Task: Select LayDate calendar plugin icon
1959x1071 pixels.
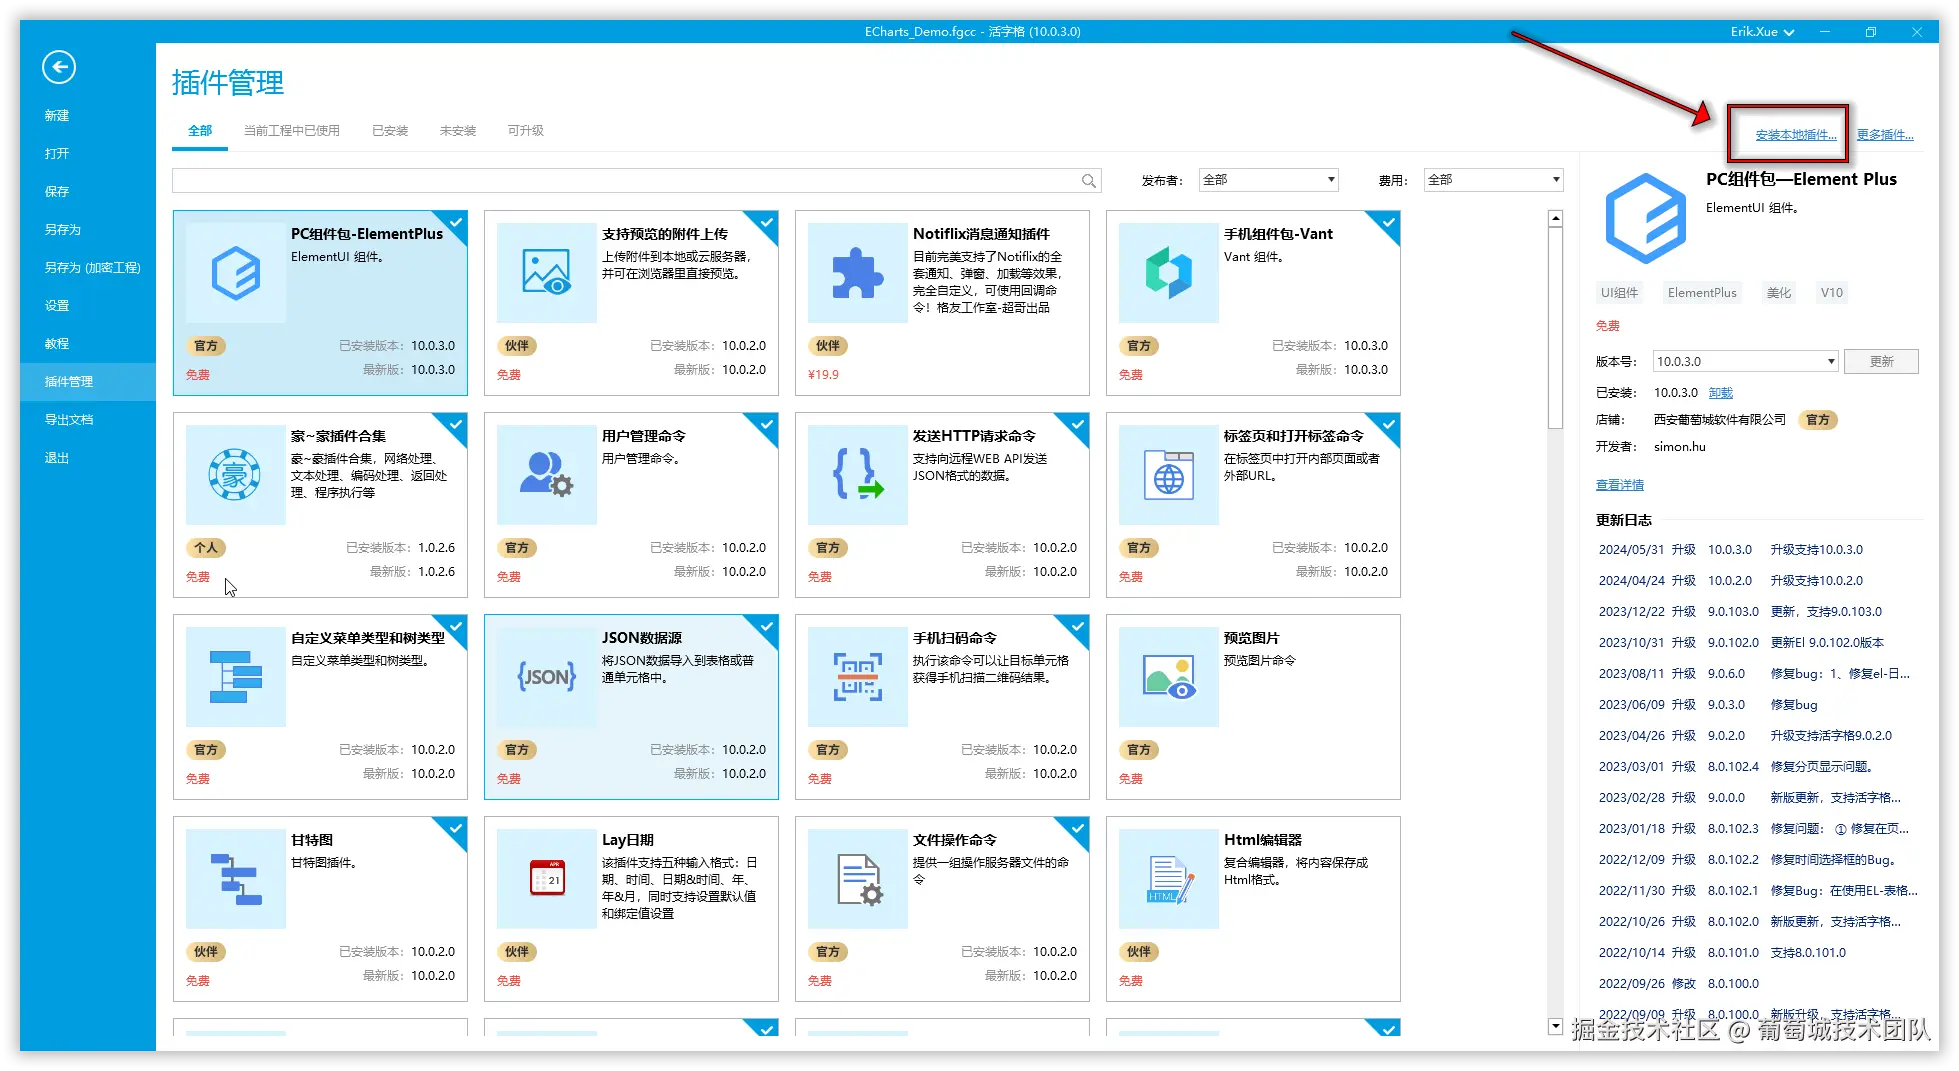Action: (x=547, y=879)
